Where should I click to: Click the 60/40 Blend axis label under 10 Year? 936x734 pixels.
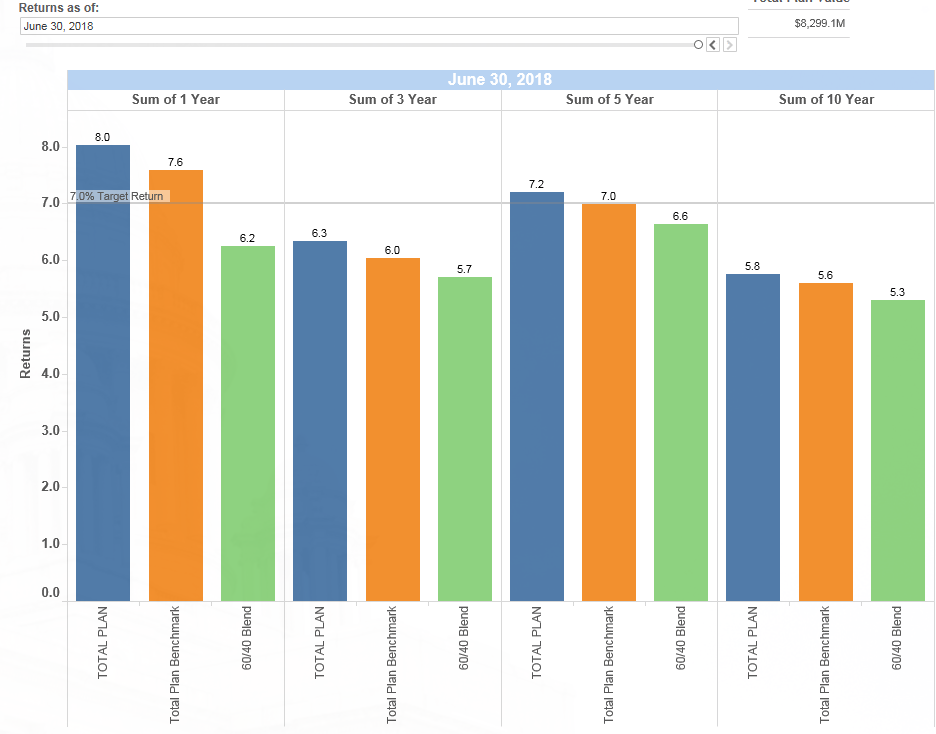[897, 638]
